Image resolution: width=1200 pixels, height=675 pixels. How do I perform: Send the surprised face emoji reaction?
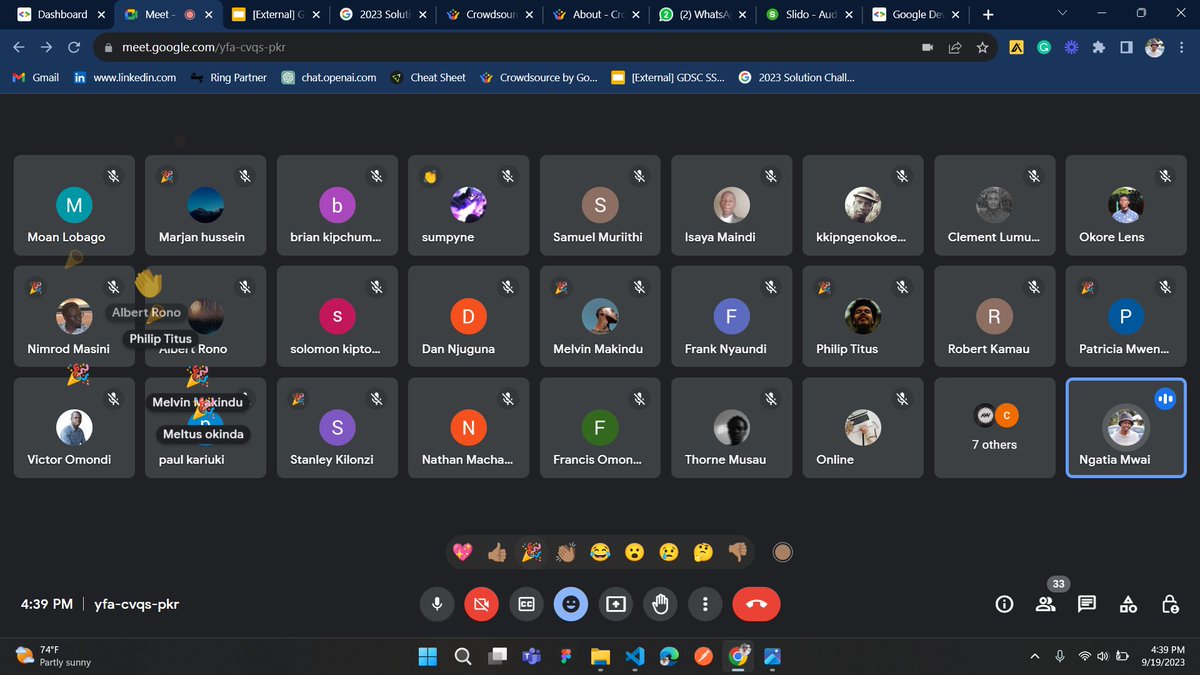pyautogui.click(x=634, y=551)
